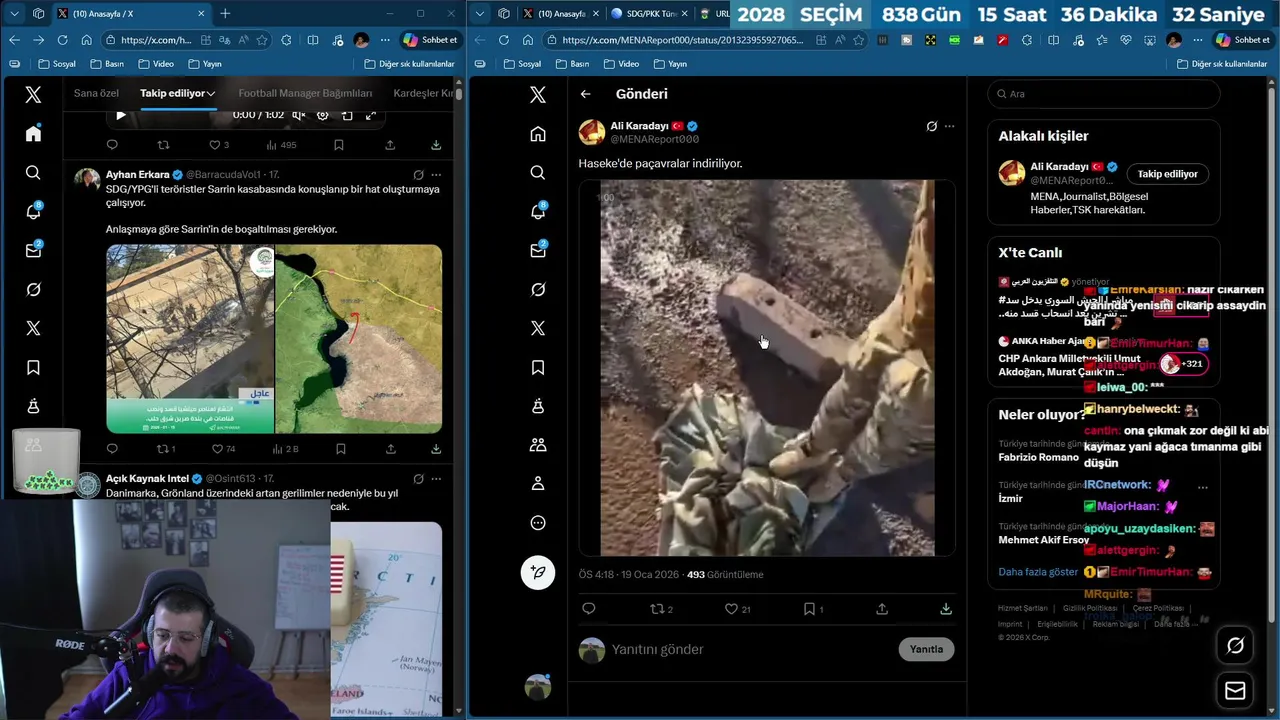The height and width of the screenshot is (720, 1280).
Task: Open new tab in left browser
Action: tap(225, 13)
